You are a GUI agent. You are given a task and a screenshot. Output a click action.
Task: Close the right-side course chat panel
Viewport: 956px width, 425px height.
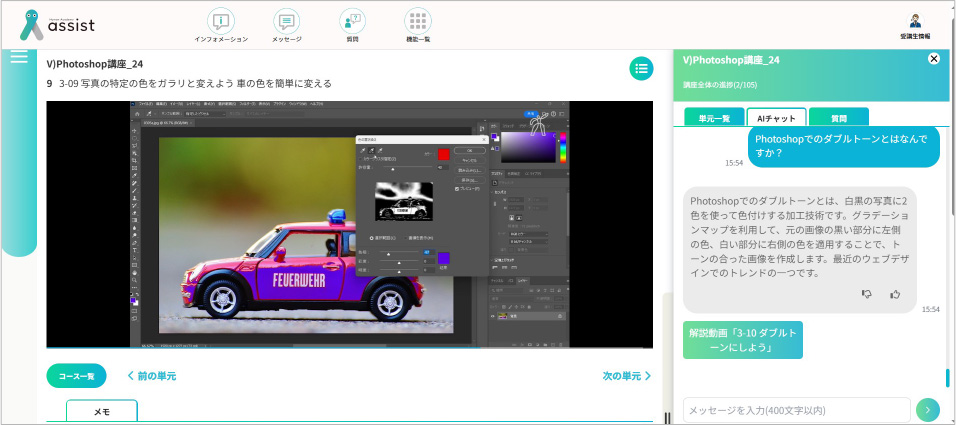click(934, 59)
